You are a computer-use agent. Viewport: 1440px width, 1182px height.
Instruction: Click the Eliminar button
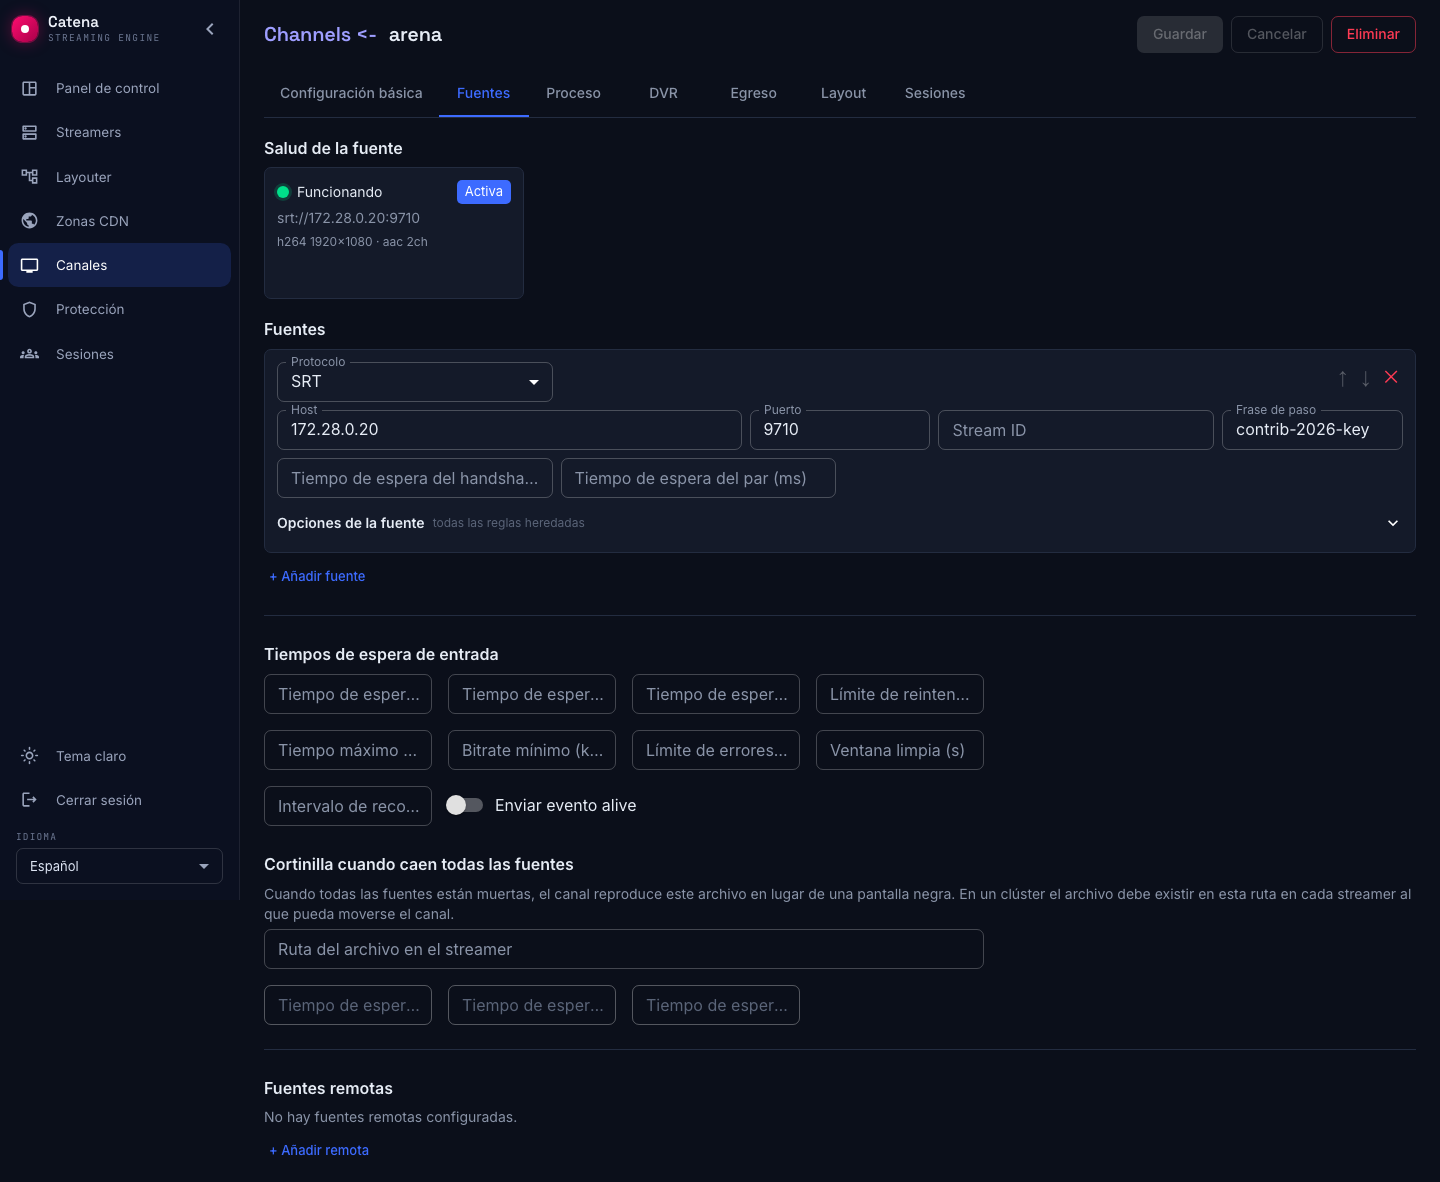click(1373, 34)
